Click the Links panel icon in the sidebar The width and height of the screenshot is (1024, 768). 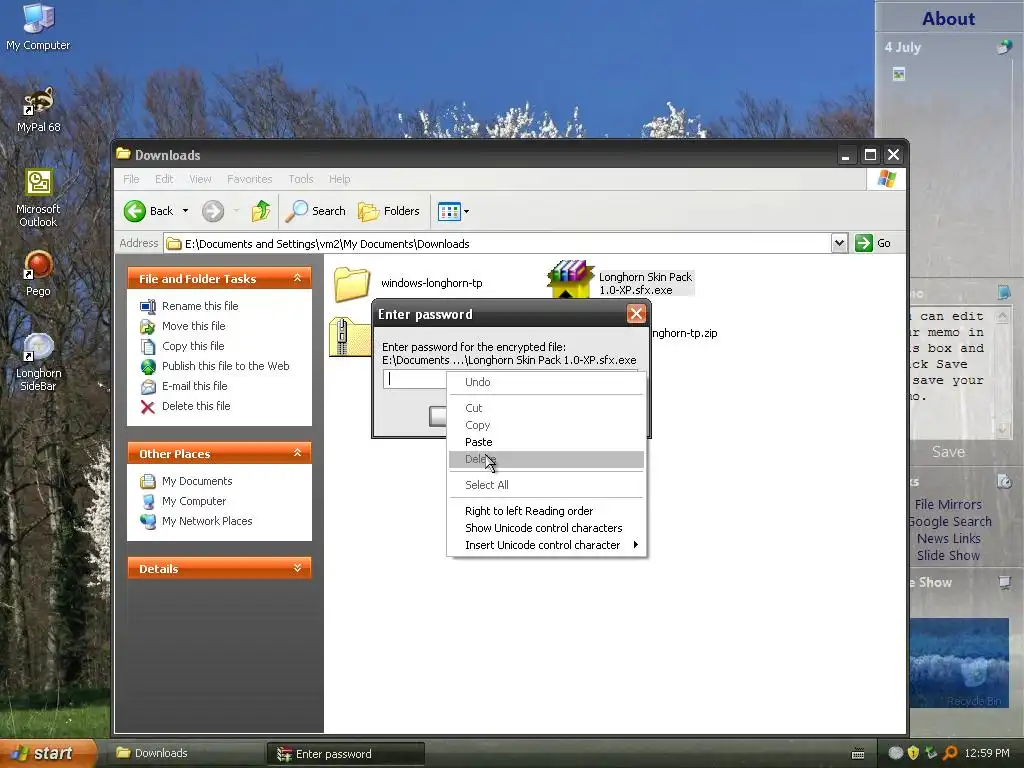pyautogui.click(x=1004, y=482)
